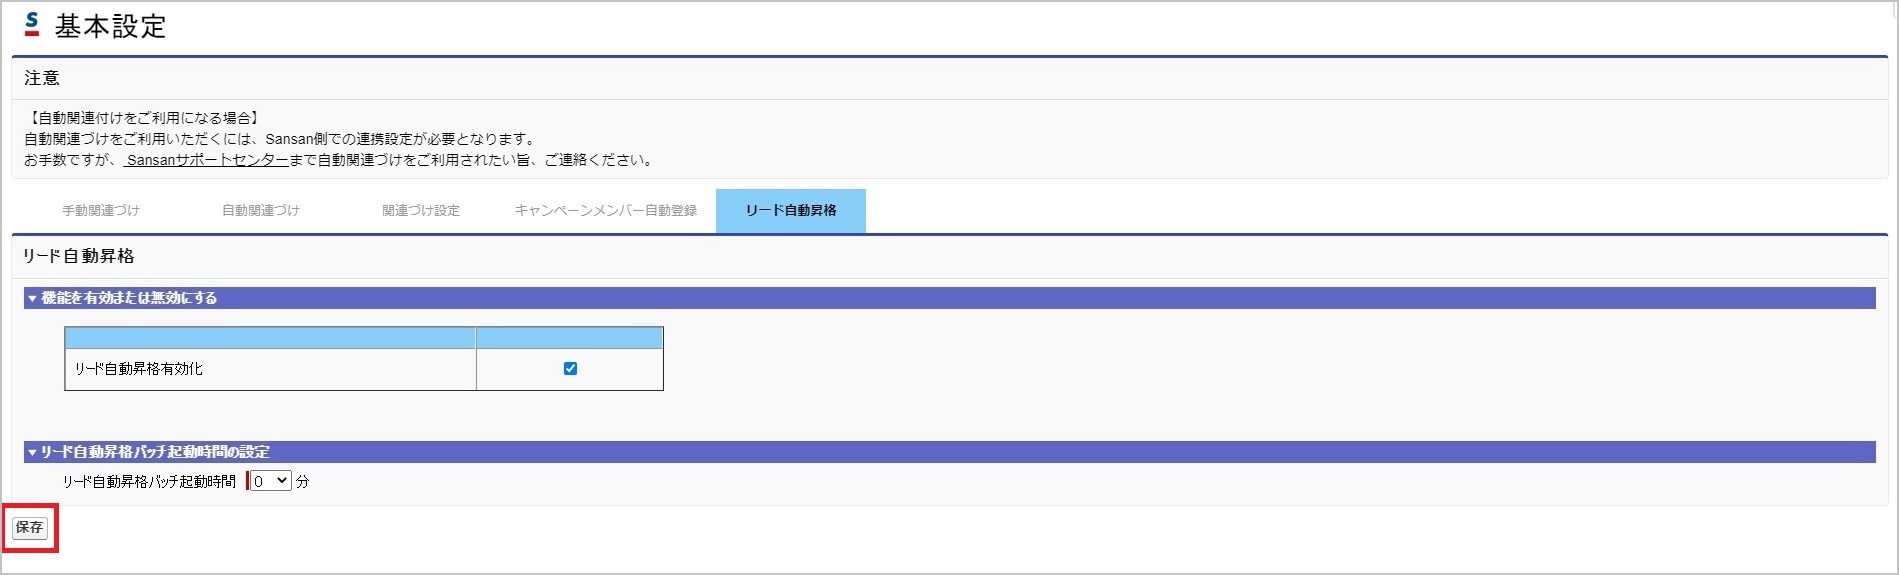This screenshot has height=575, width=1899.
Task: Click the blue header cell above the checkbox
Action: pos(569,338)
